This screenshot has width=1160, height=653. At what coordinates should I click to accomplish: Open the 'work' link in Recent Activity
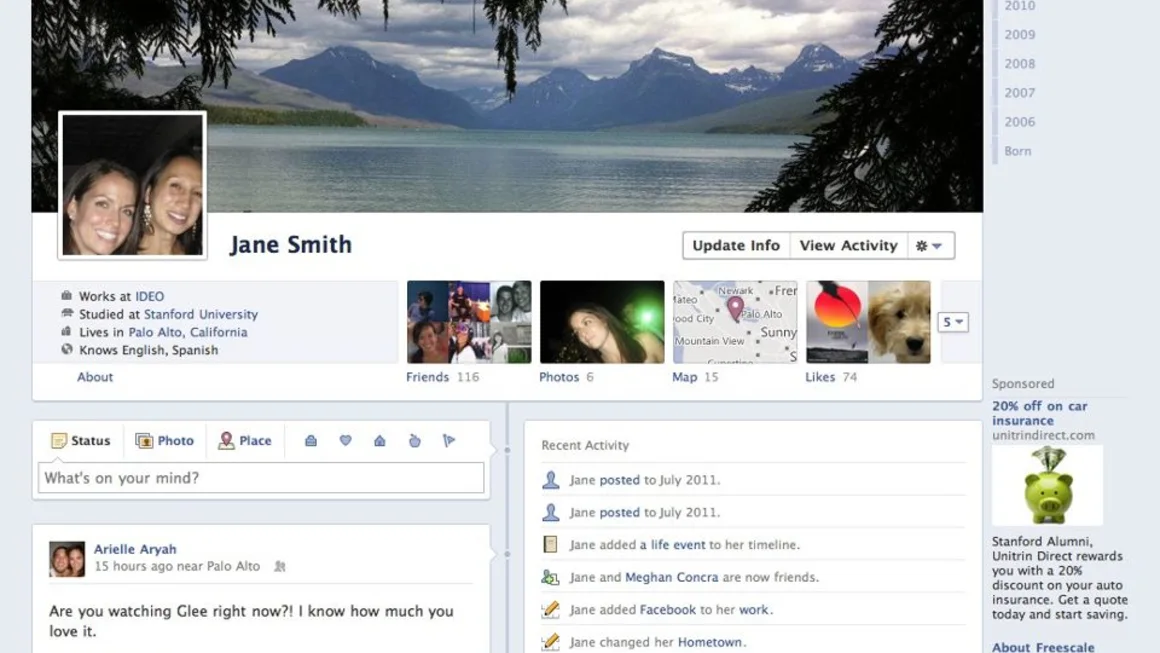(x=753, y=609)
